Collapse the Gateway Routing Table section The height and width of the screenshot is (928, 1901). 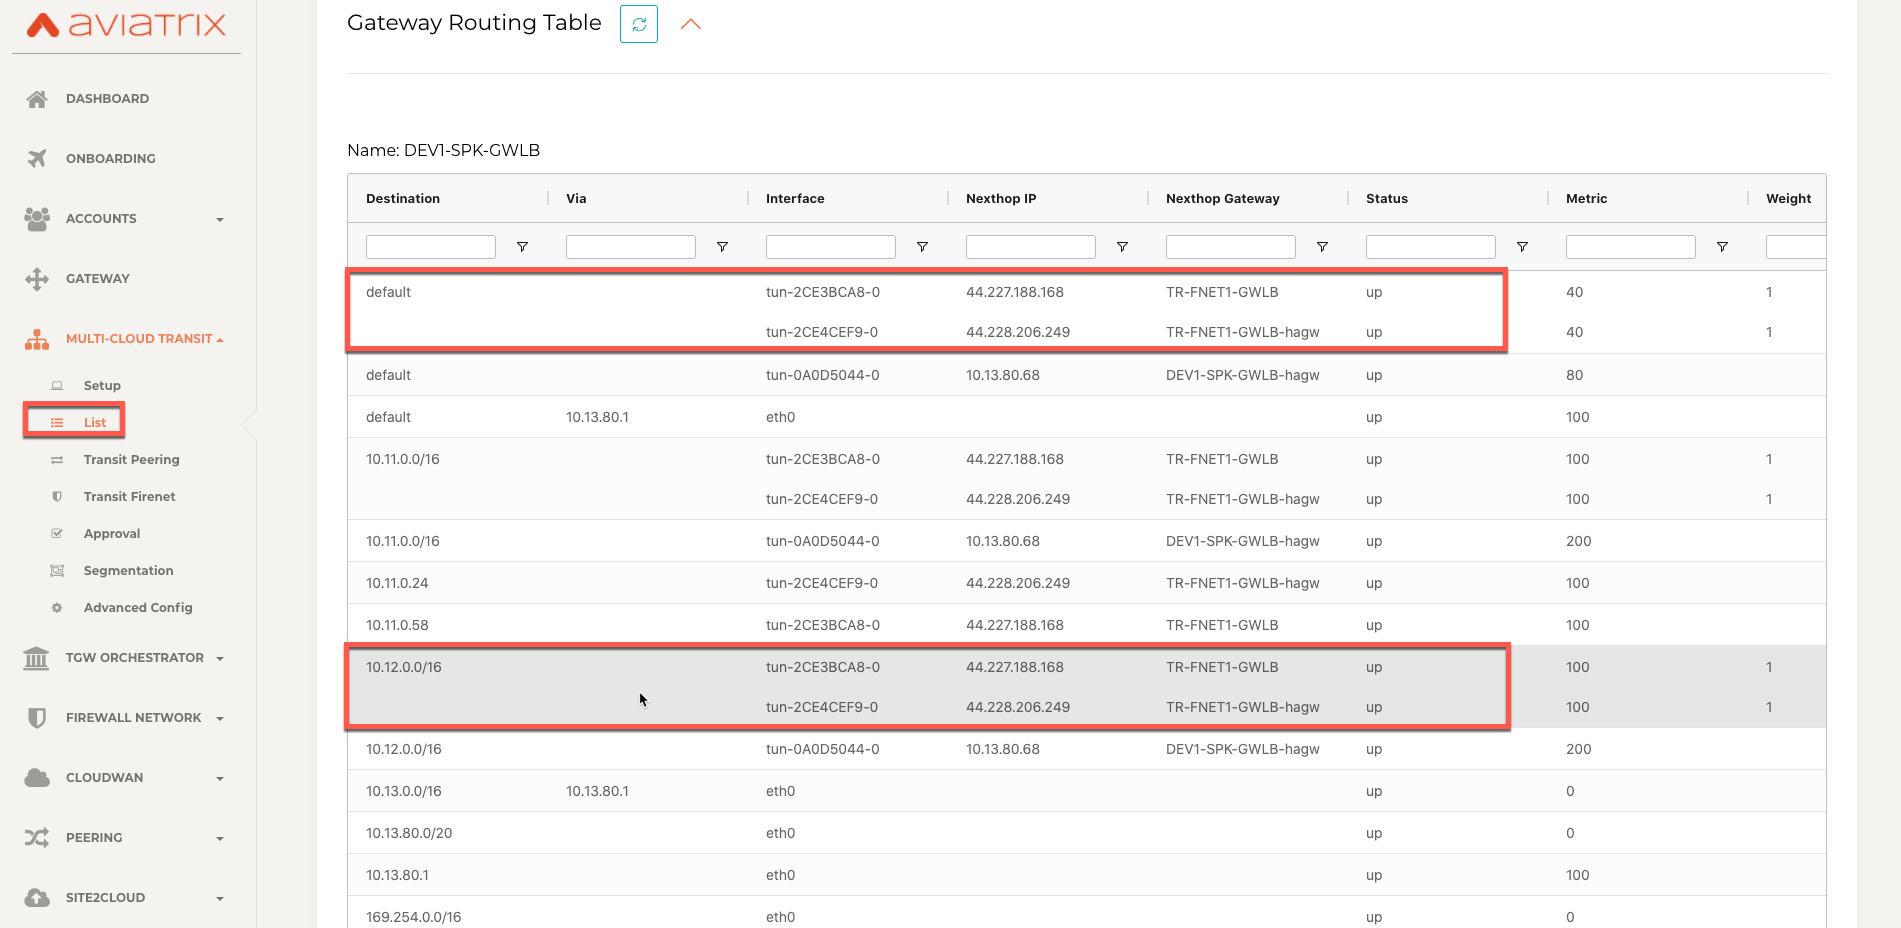690,24
